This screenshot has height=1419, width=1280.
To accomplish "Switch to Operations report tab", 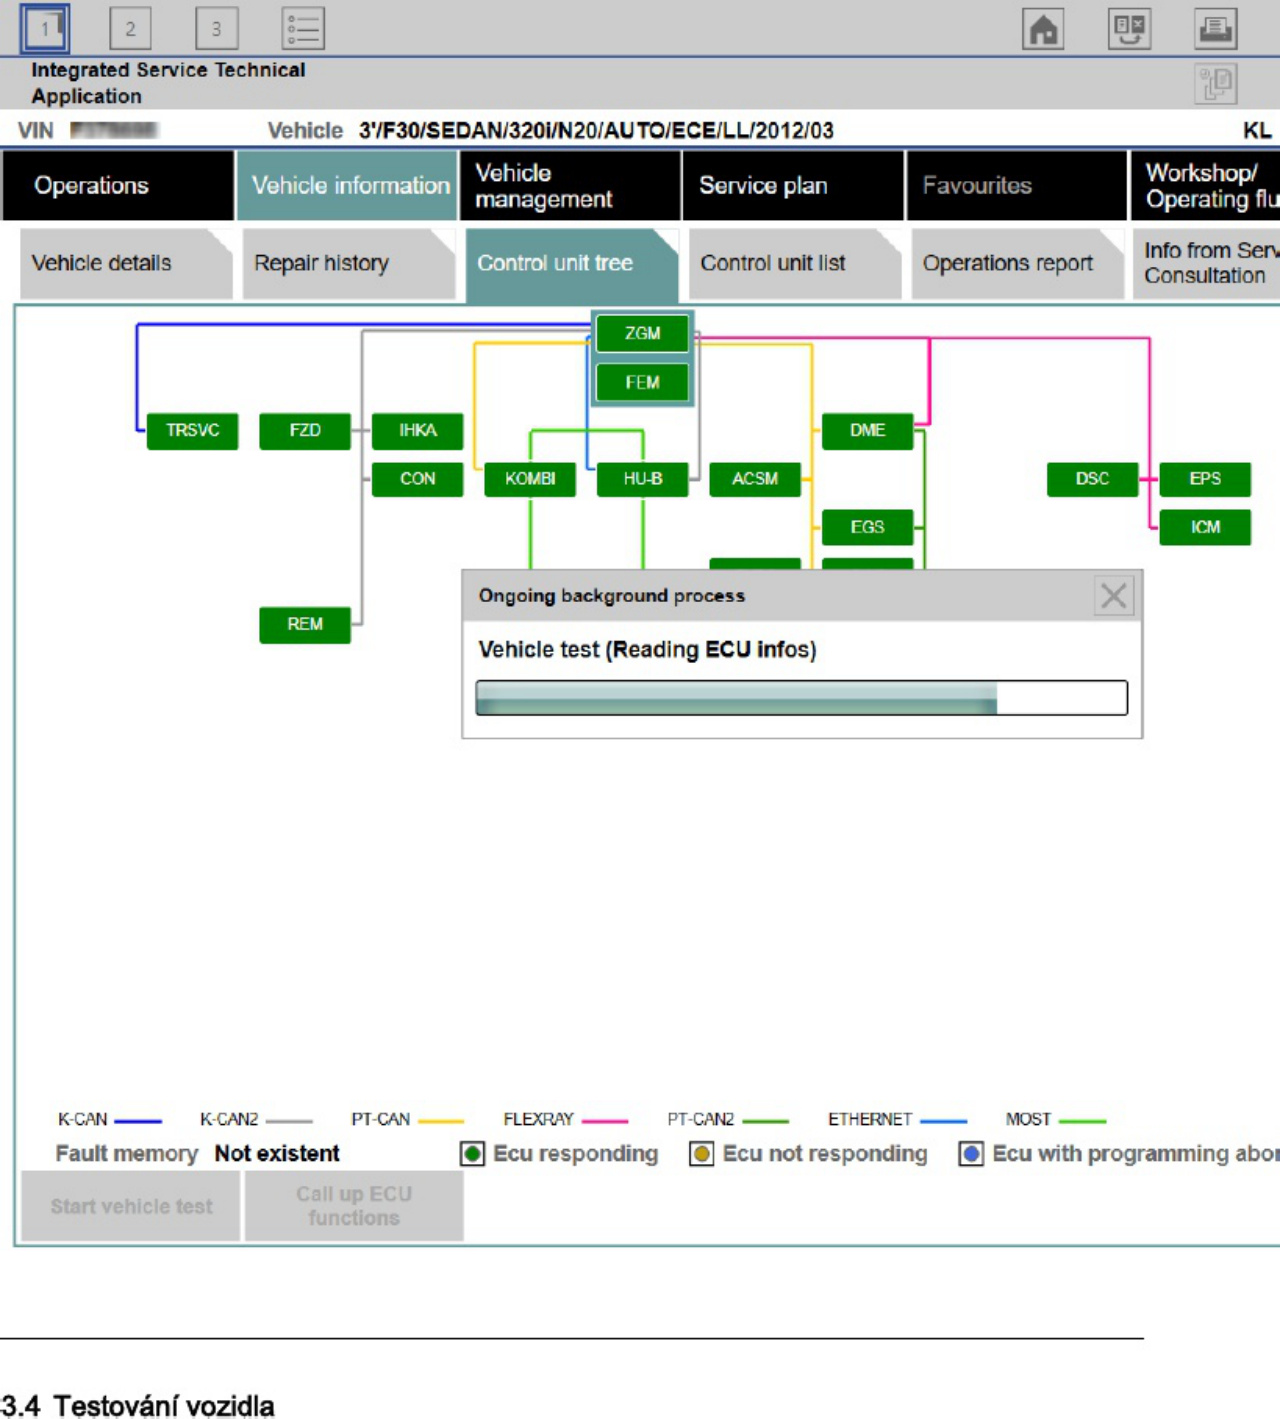I will click(x=1017, y=264).
